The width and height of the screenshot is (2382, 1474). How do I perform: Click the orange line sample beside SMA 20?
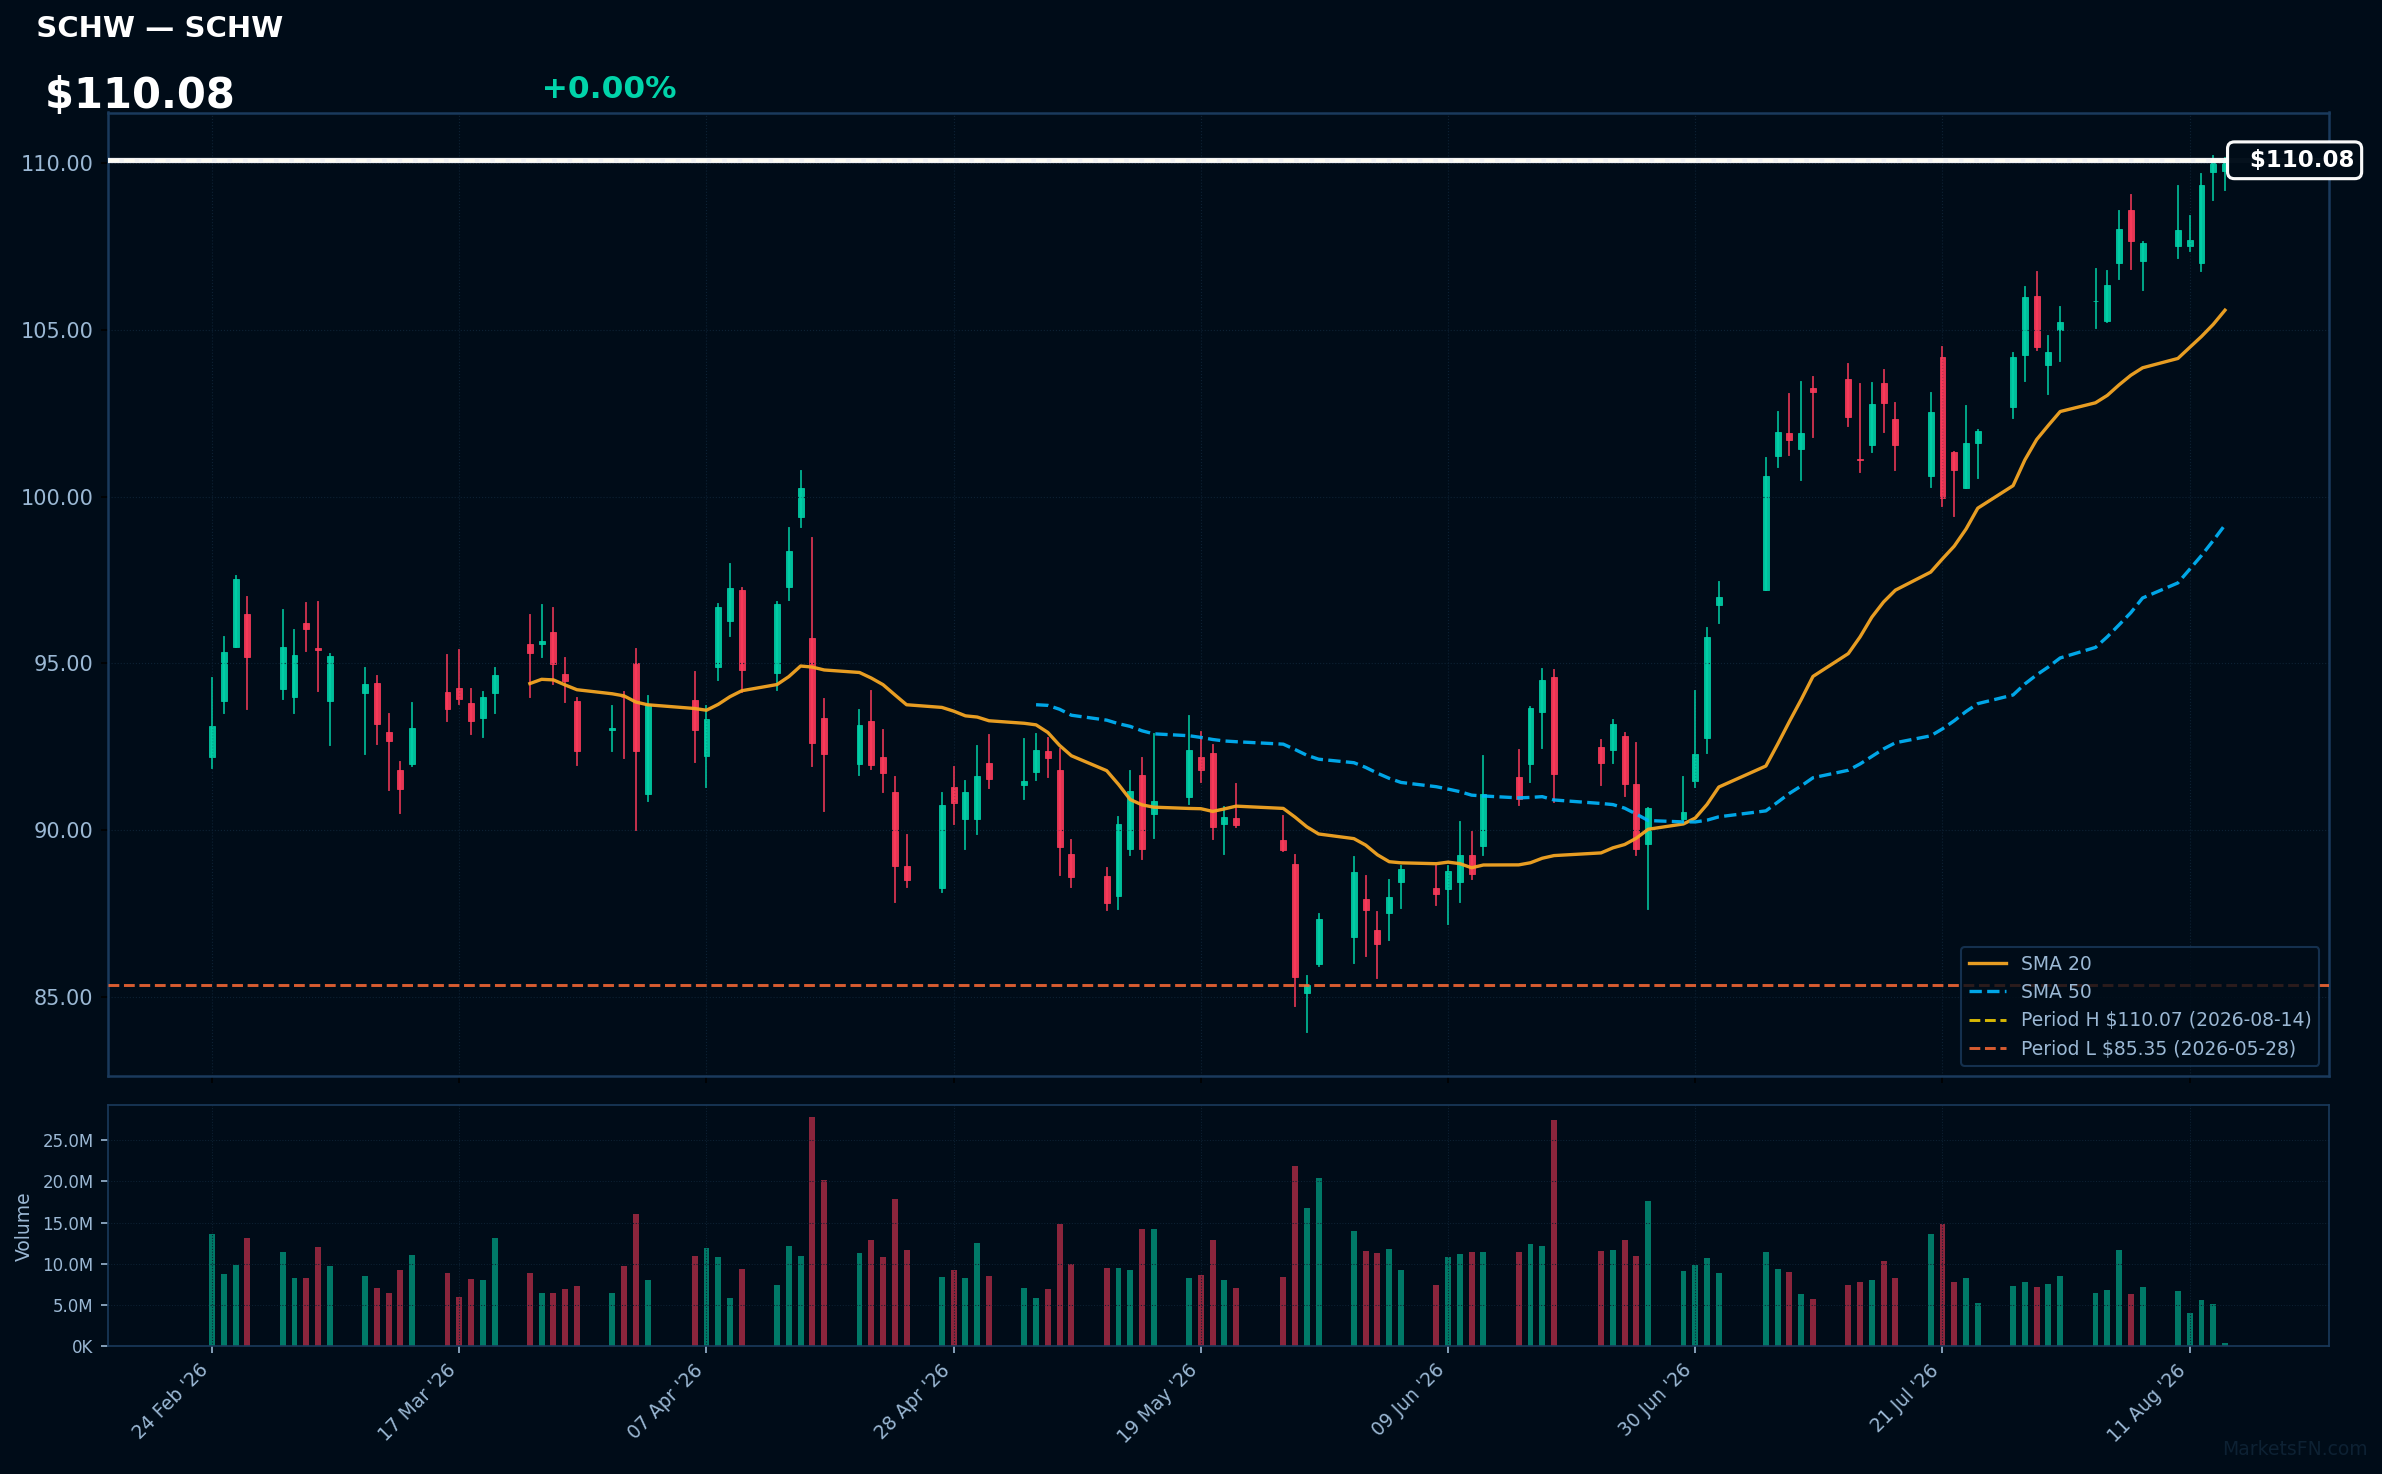pyautogui.click(x=1988, y=964)
